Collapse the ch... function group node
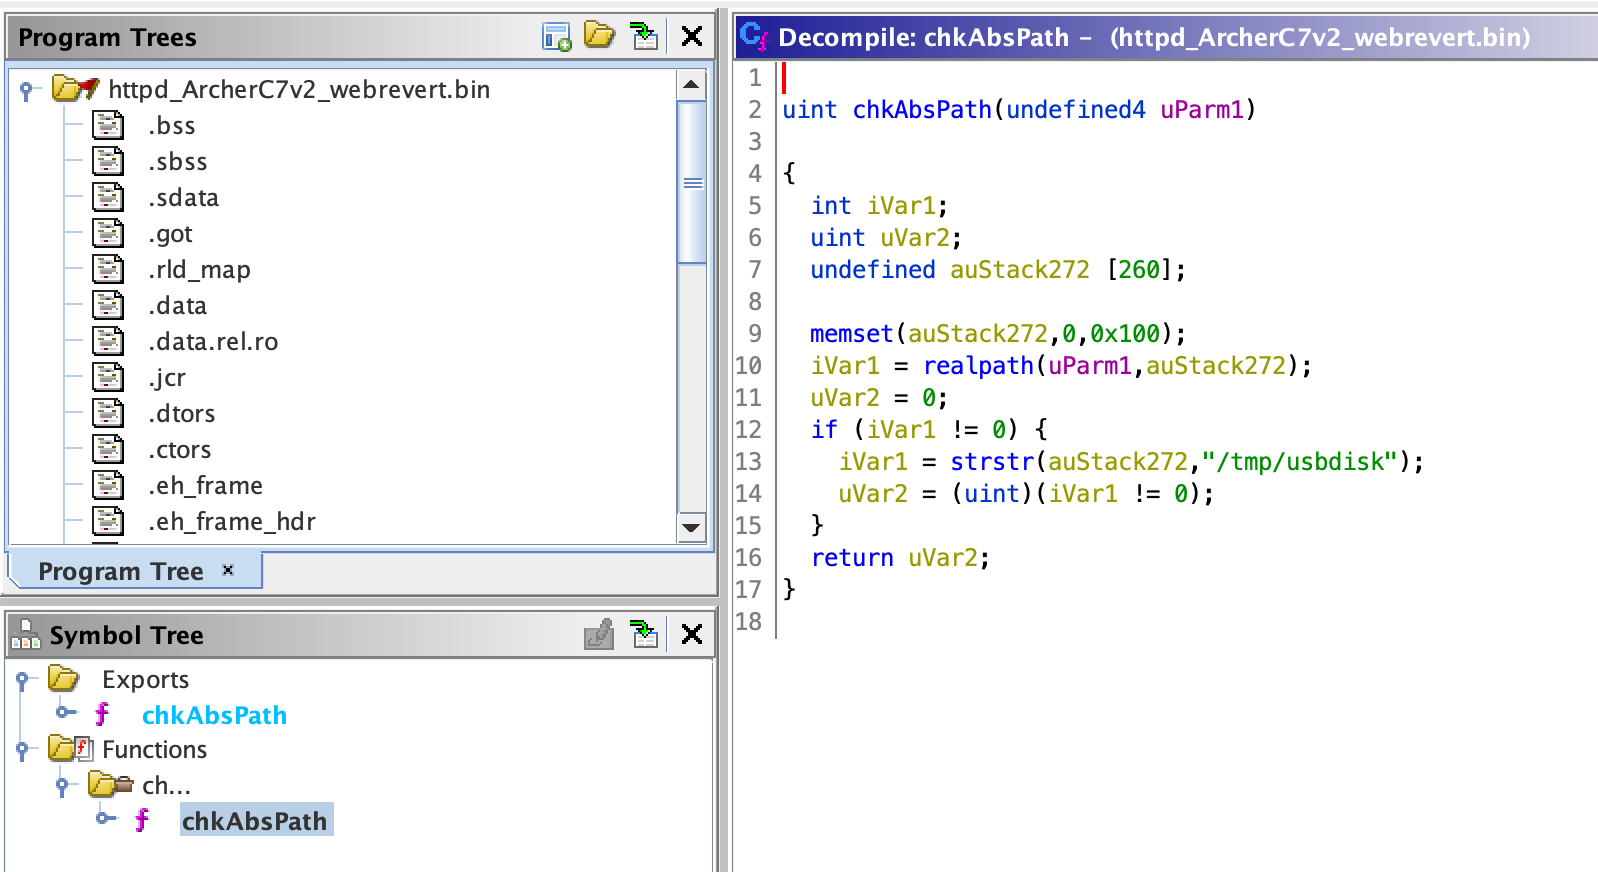This screenshot has height=872, width=1598. point(62,786)
